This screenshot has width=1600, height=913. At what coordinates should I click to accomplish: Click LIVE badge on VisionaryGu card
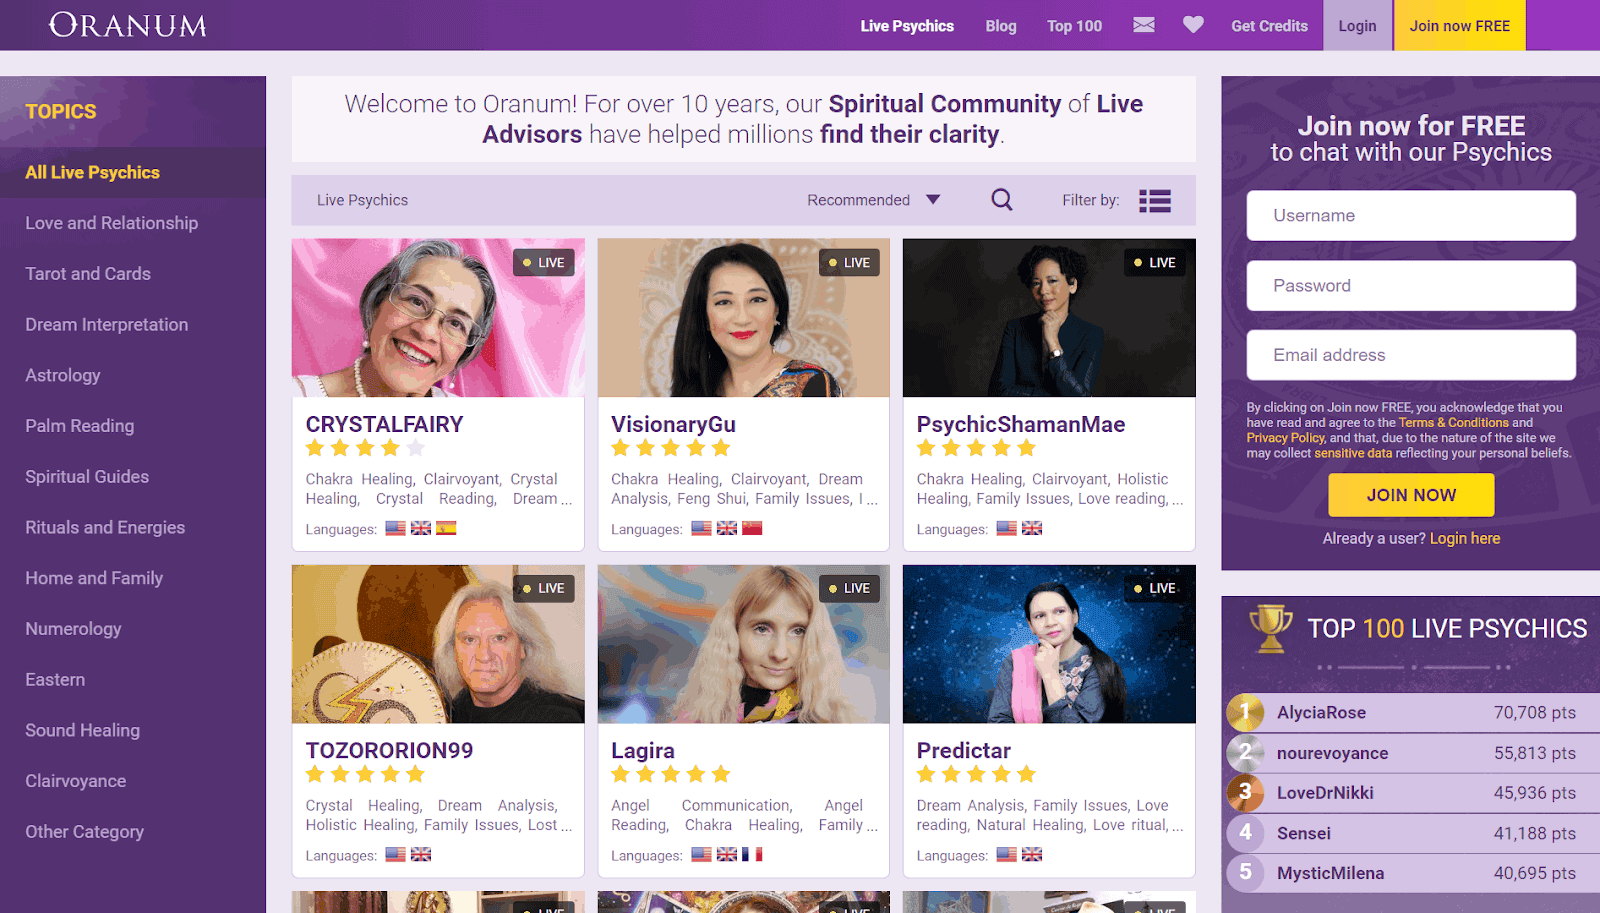click(849, 263)
